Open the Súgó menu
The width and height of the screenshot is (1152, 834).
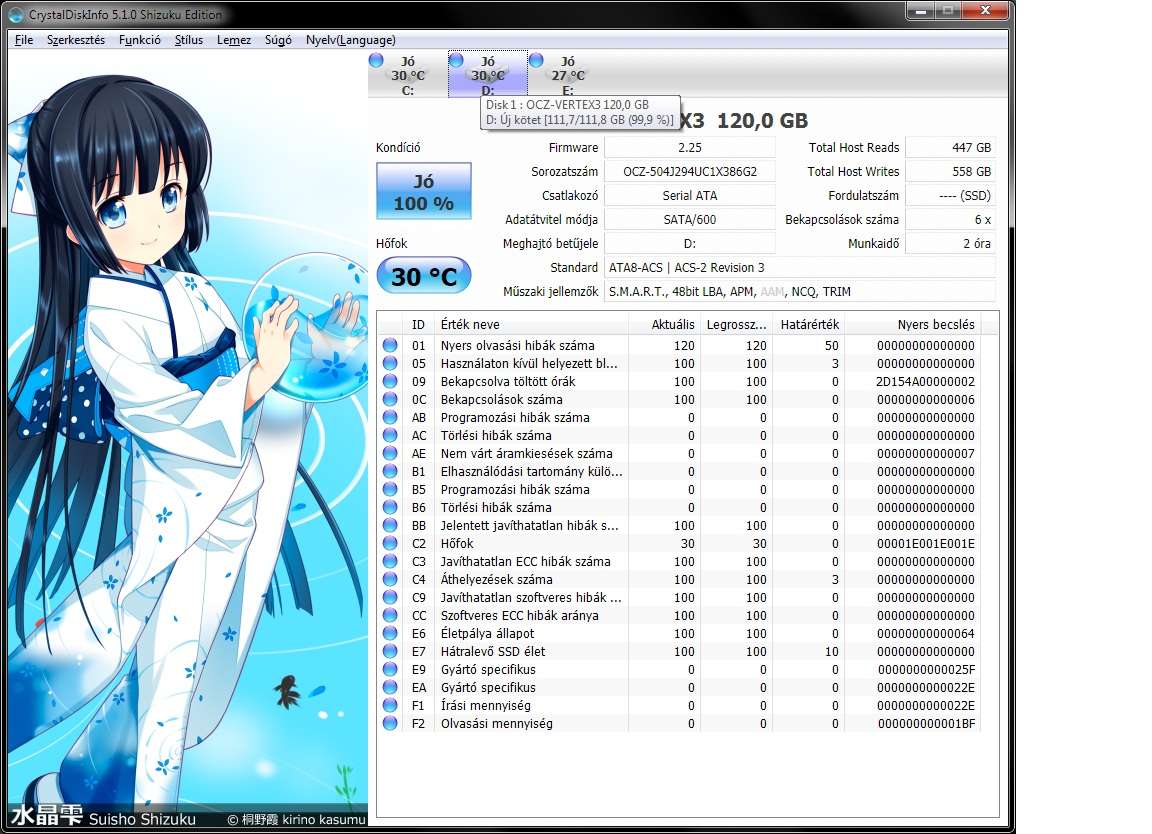point(278,40)
